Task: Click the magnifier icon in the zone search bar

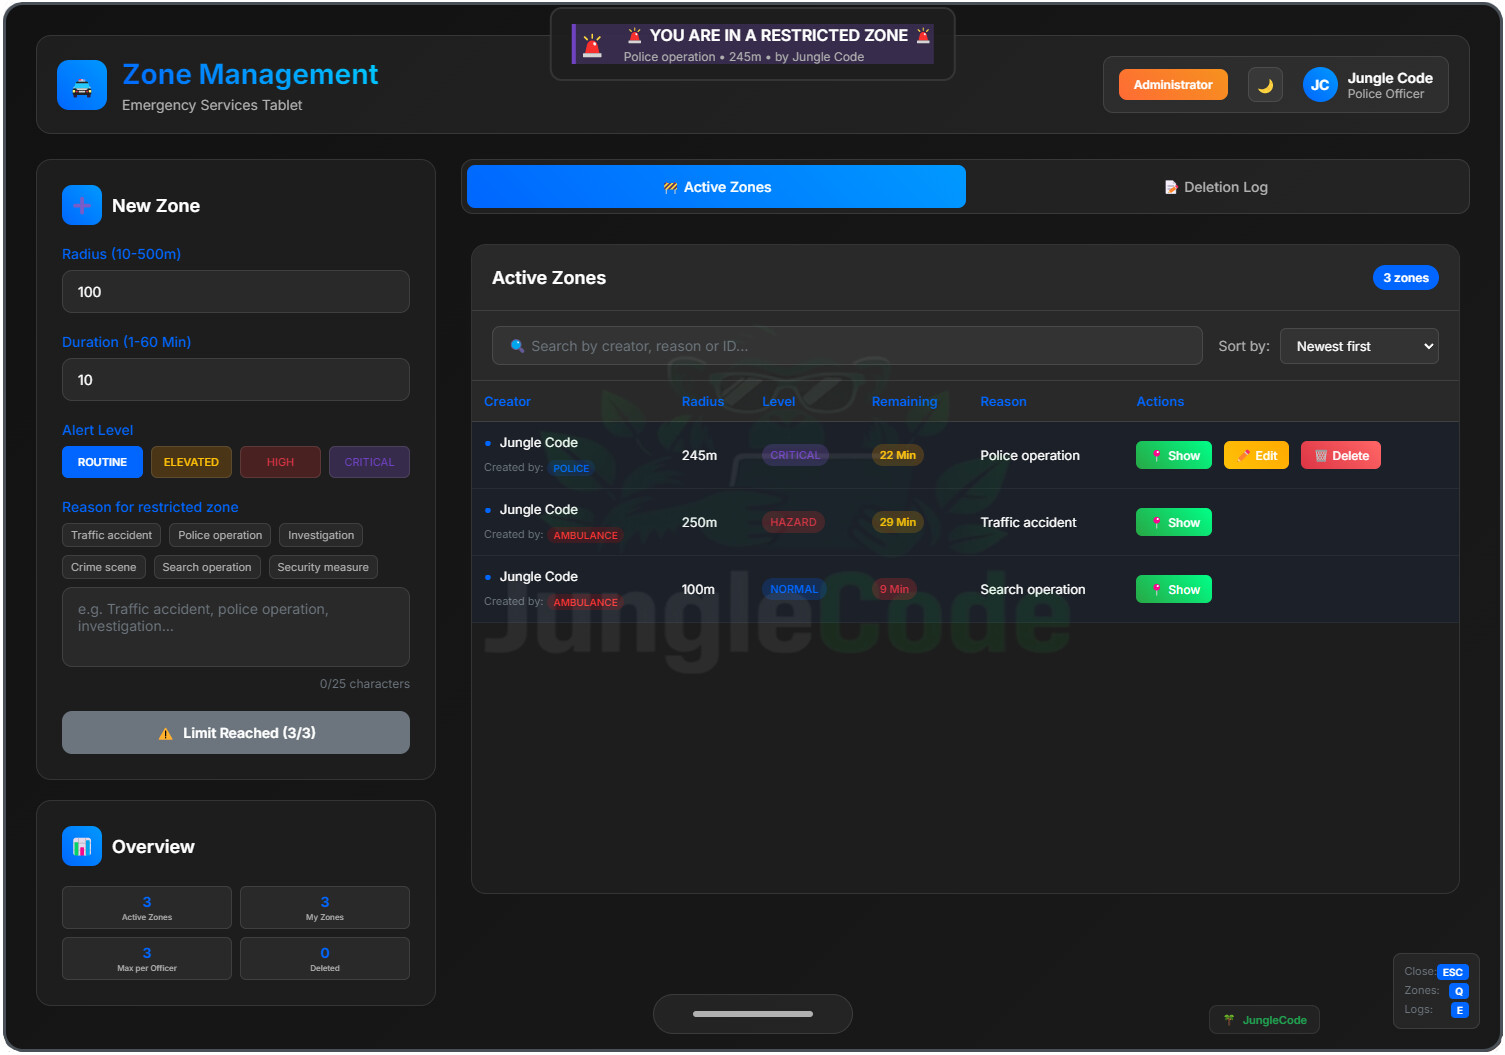Action: 516,345
